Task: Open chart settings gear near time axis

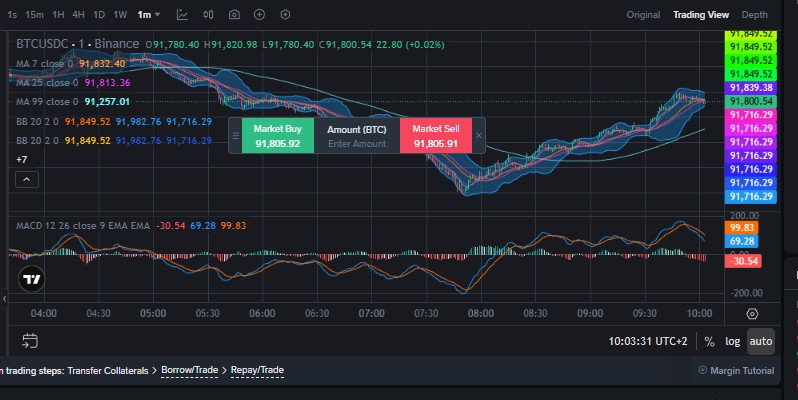Action: coord(752,314)
